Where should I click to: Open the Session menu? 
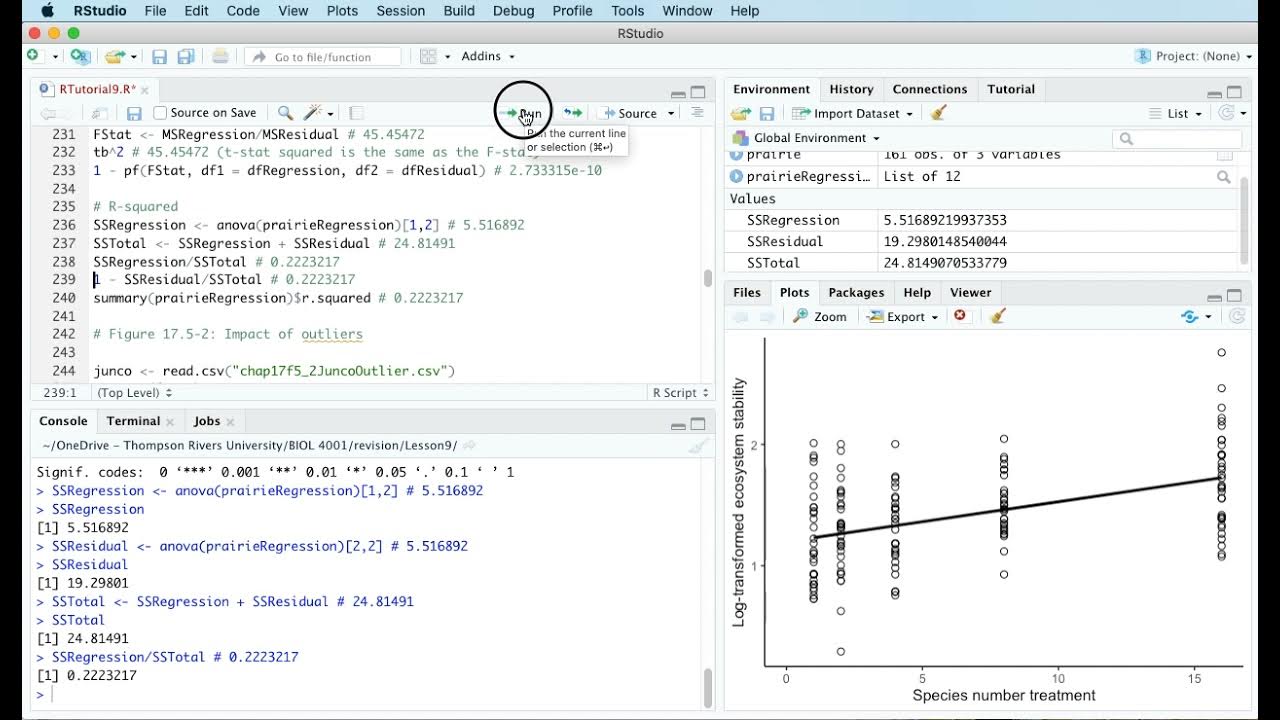point(400,11)
